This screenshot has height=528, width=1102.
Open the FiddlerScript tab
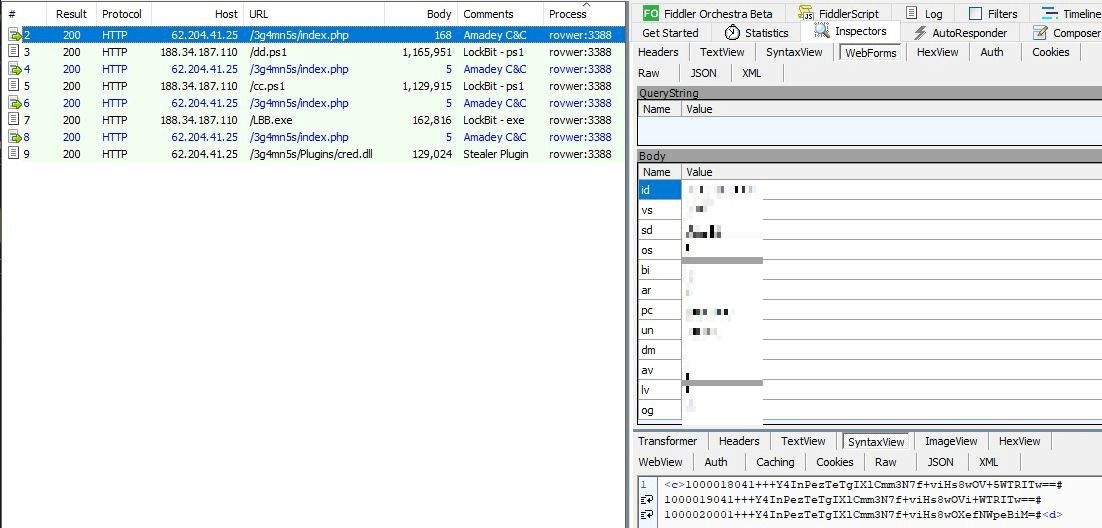(x=838, y=13)
